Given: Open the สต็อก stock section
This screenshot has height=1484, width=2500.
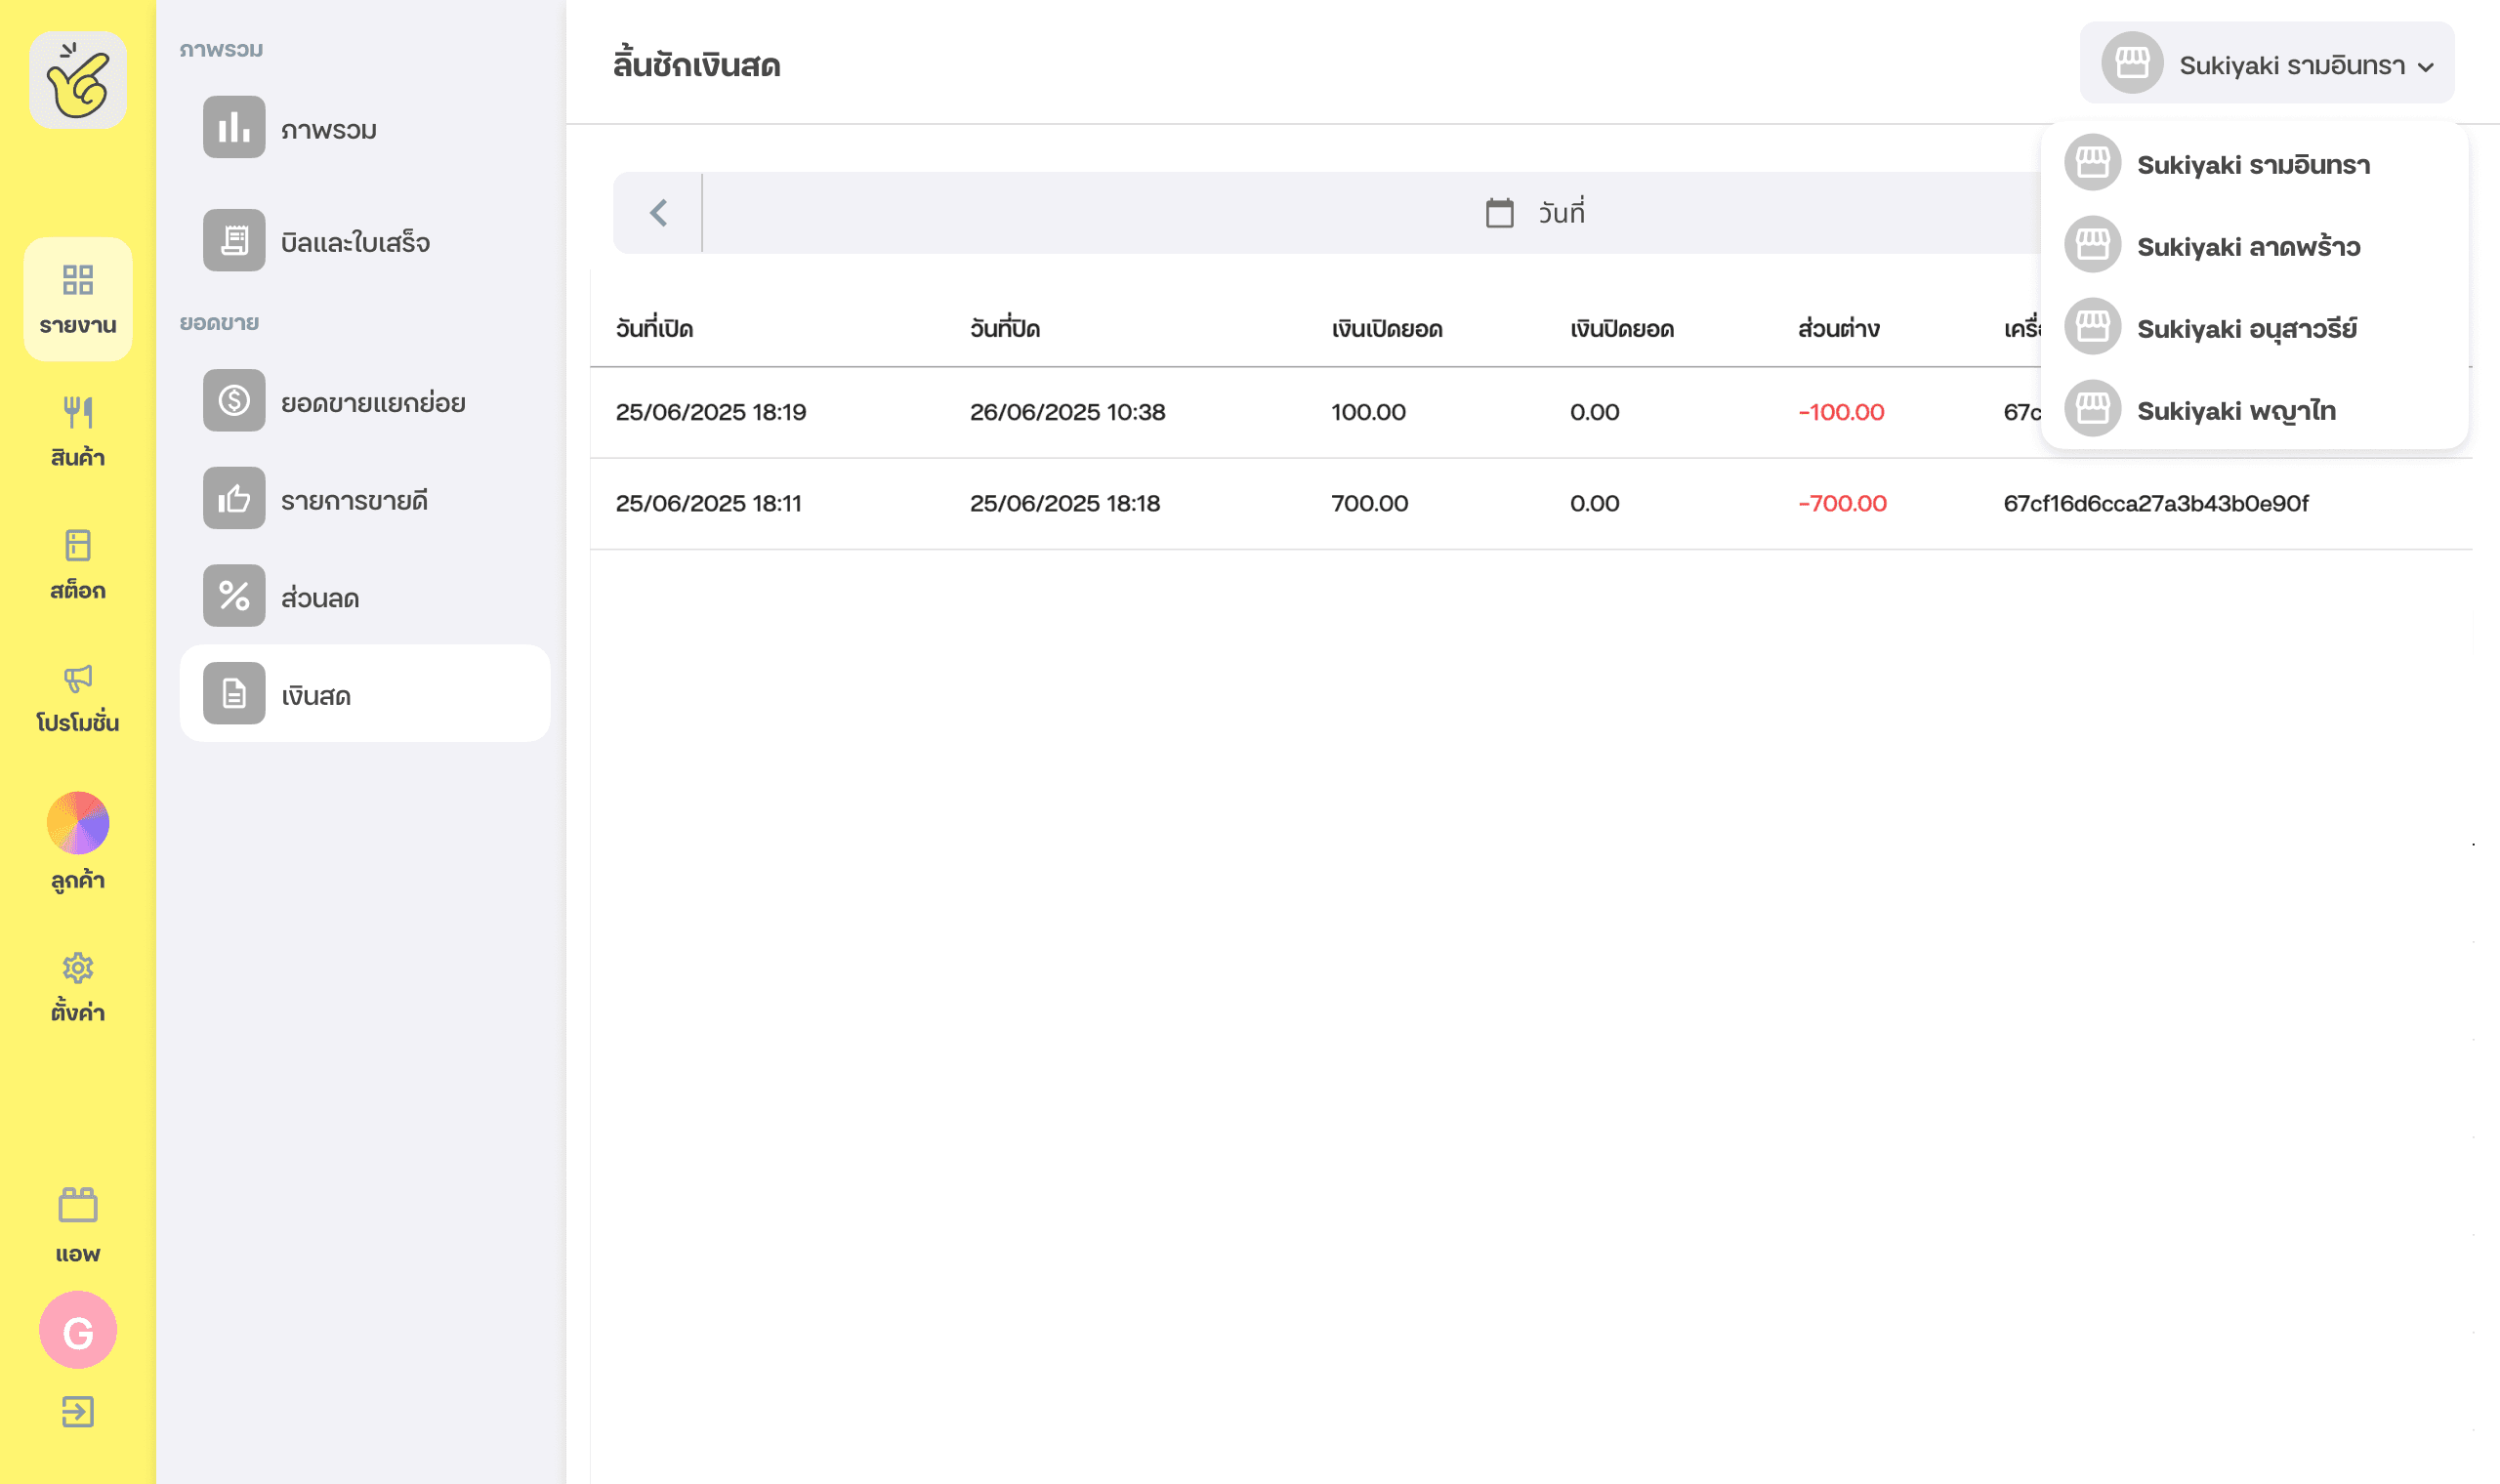Looking at the screenshot, I should tap(78, 565).
